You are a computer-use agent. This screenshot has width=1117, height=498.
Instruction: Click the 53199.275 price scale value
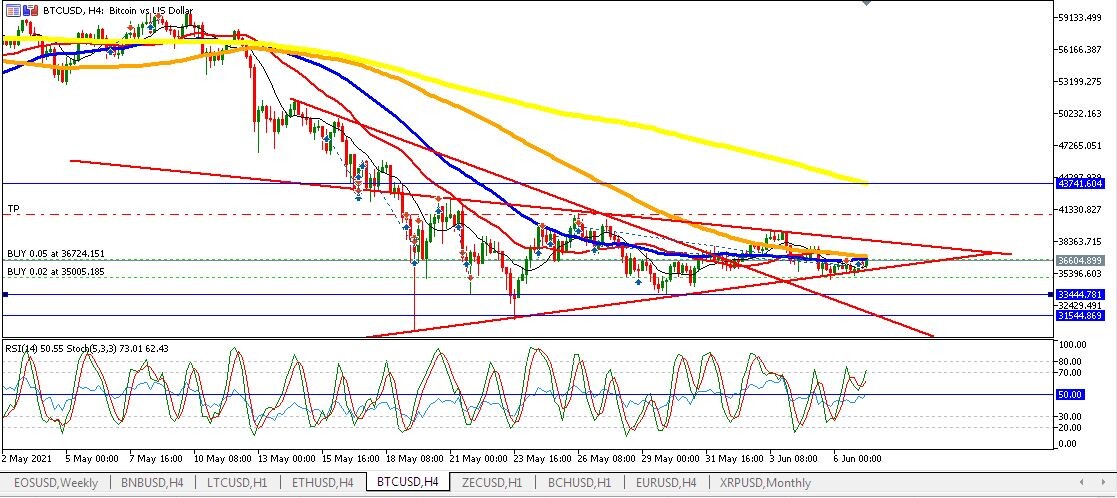tap(1081, 82)
